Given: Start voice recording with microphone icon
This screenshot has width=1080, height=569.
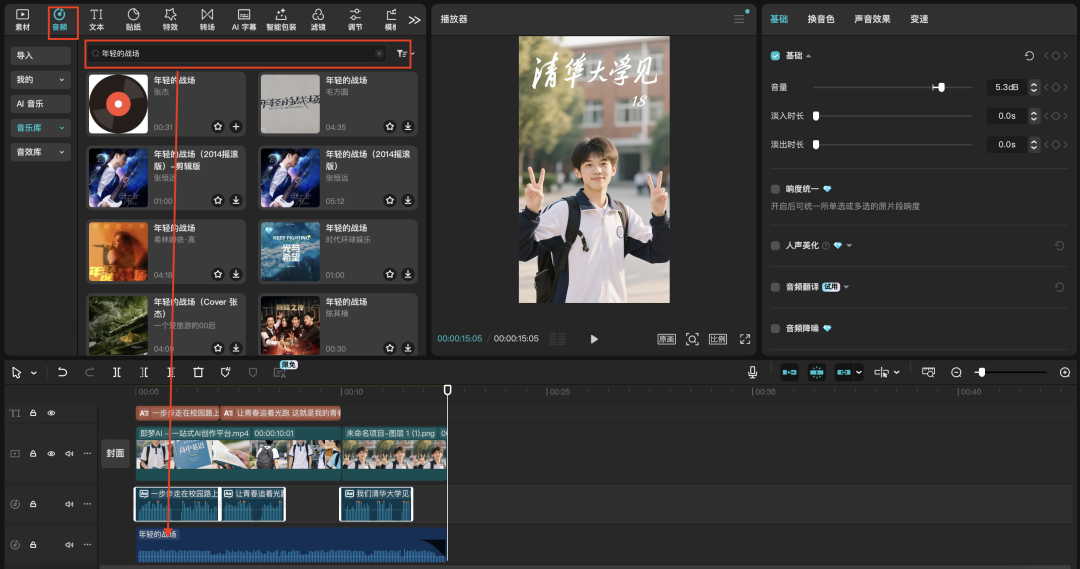Looking at the screenshot, I should click(752, 372).
